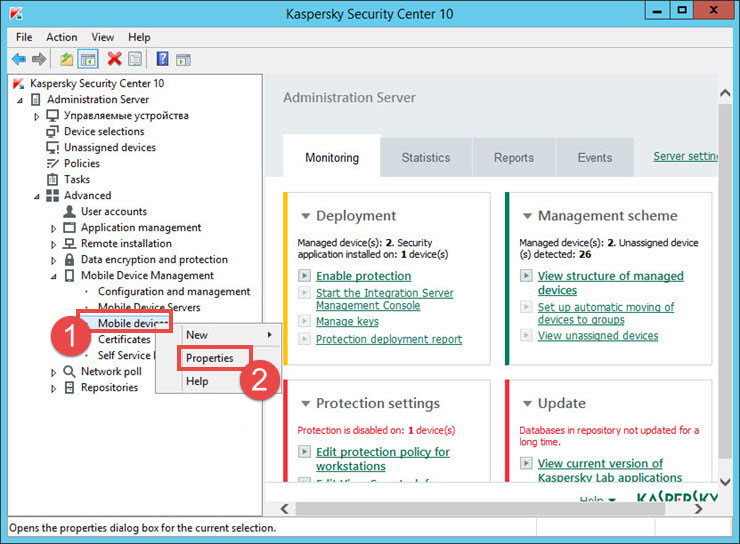Collapse the Management scheme section triangle
The width and height of the screenshot is (740, 544).
(527, 216)
